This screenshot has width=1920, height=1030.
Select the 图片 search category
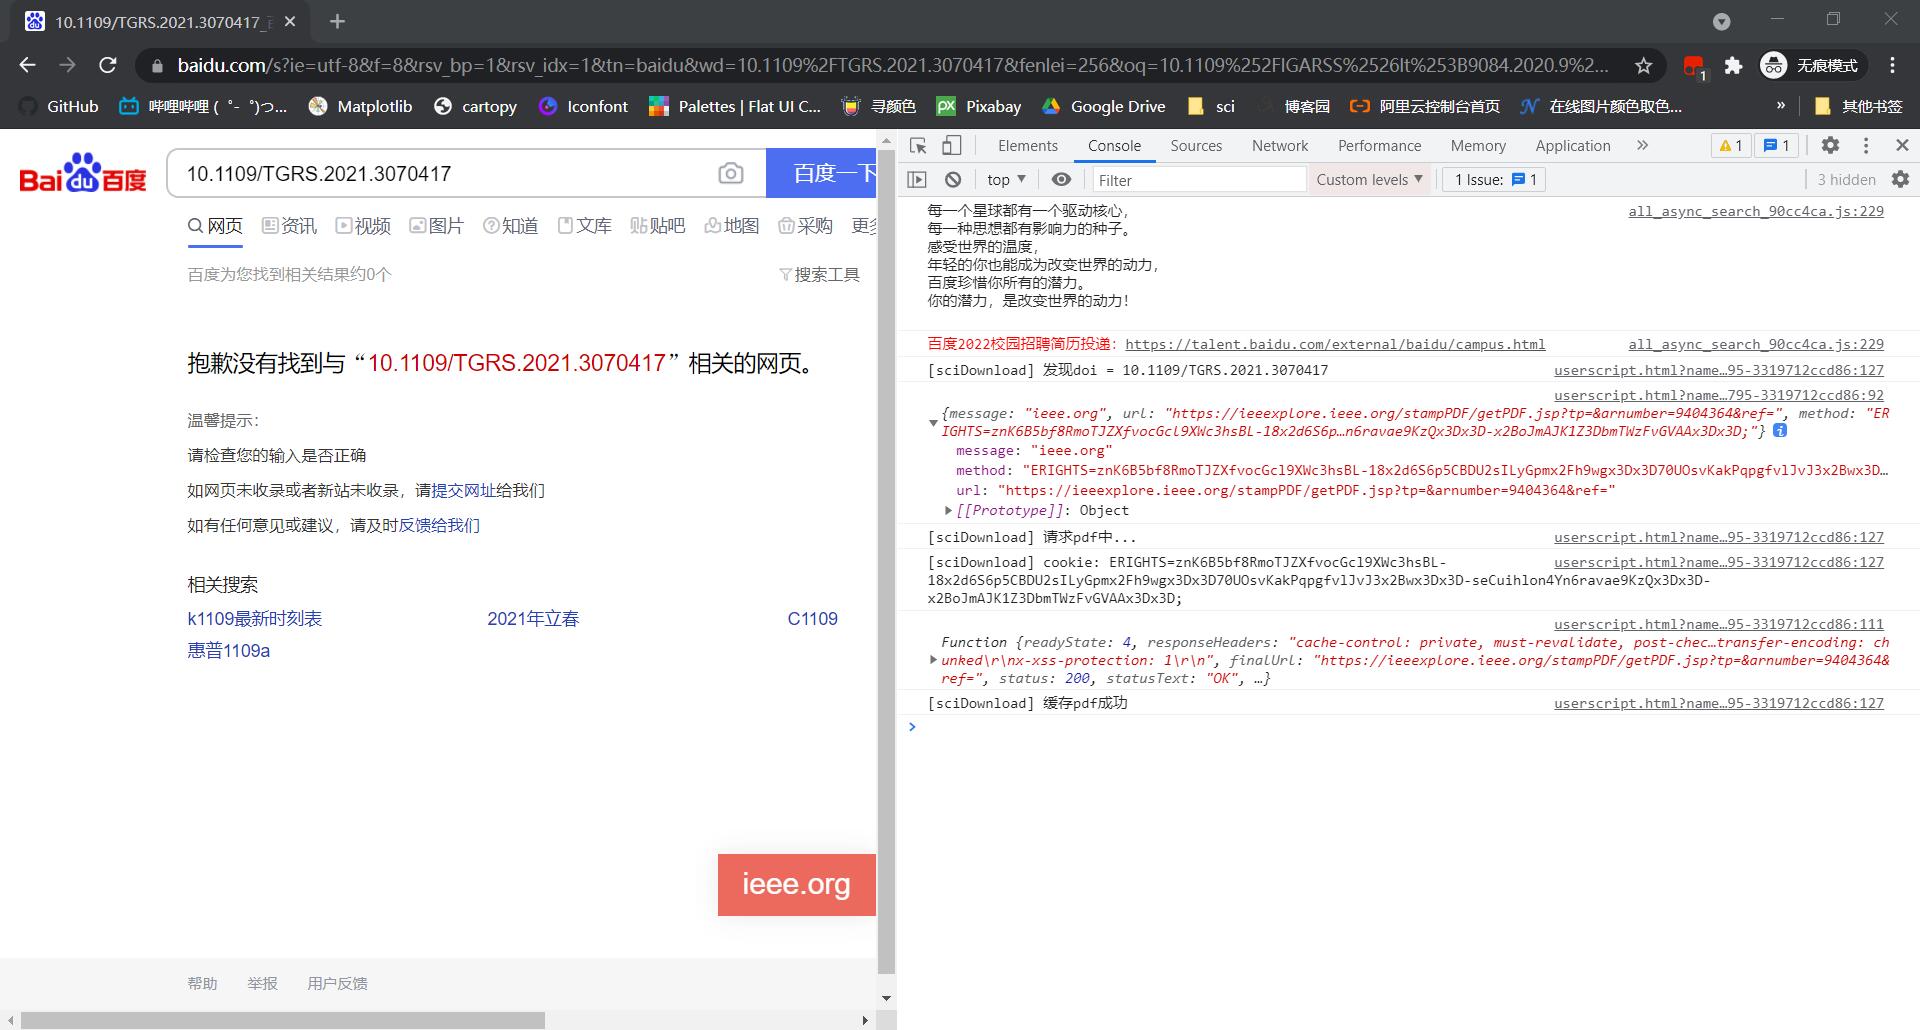tap(436, 226)
